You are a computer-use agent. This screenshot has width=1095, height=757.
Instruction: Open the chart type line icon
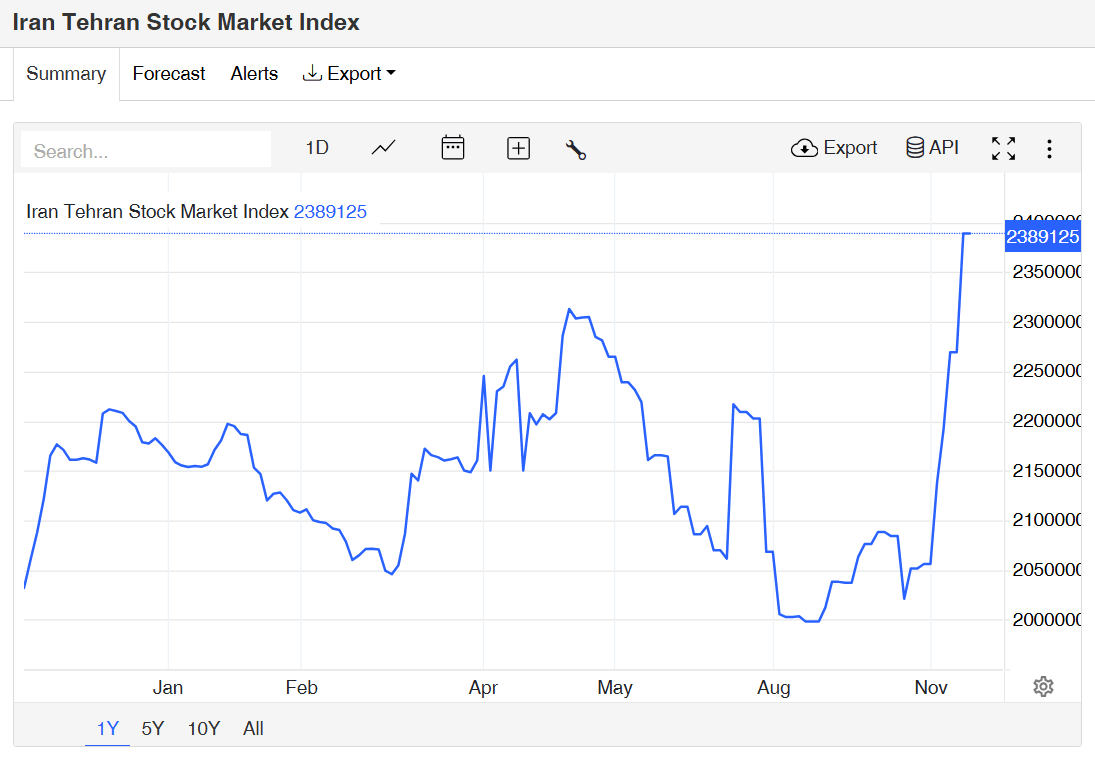(383, 148)
